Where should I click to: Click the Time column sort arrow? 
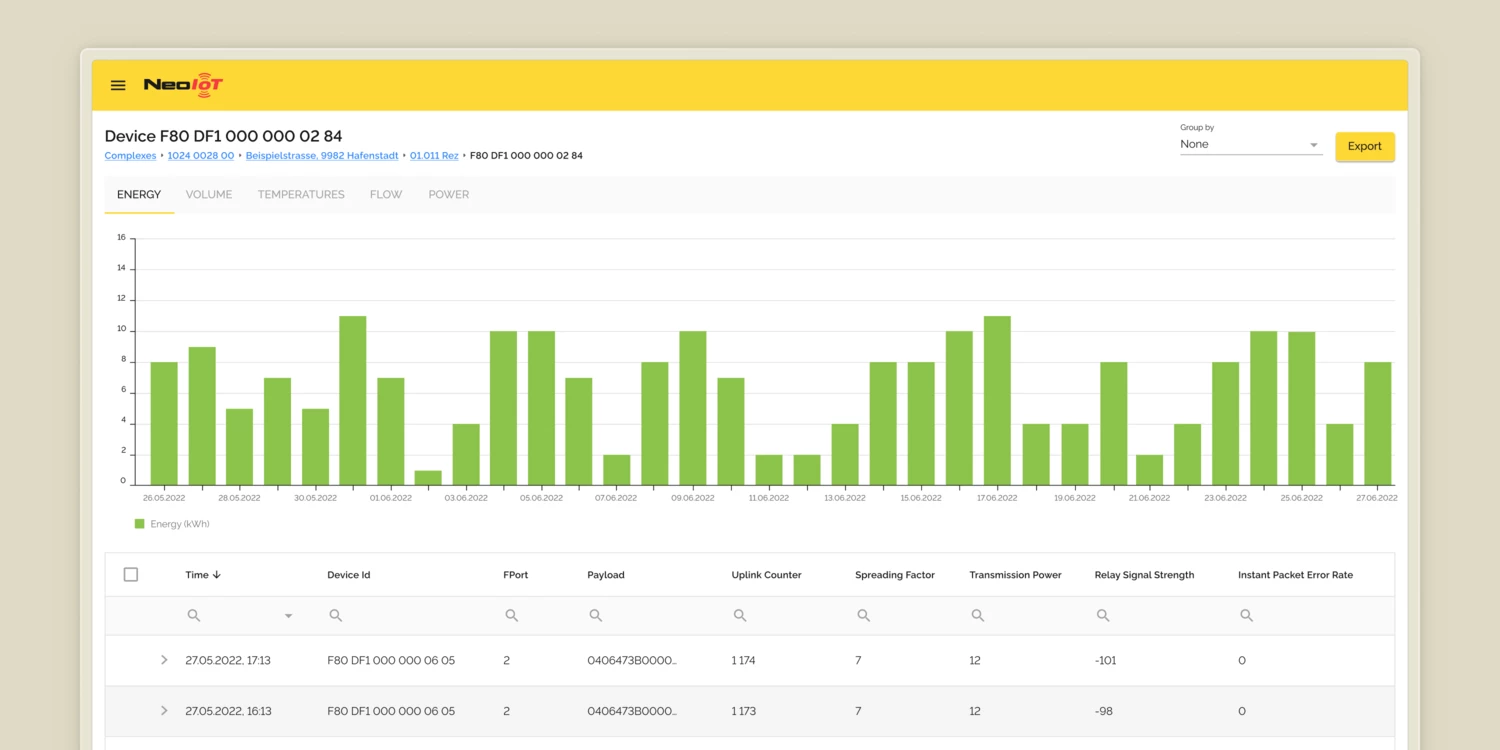pos(217,575)
